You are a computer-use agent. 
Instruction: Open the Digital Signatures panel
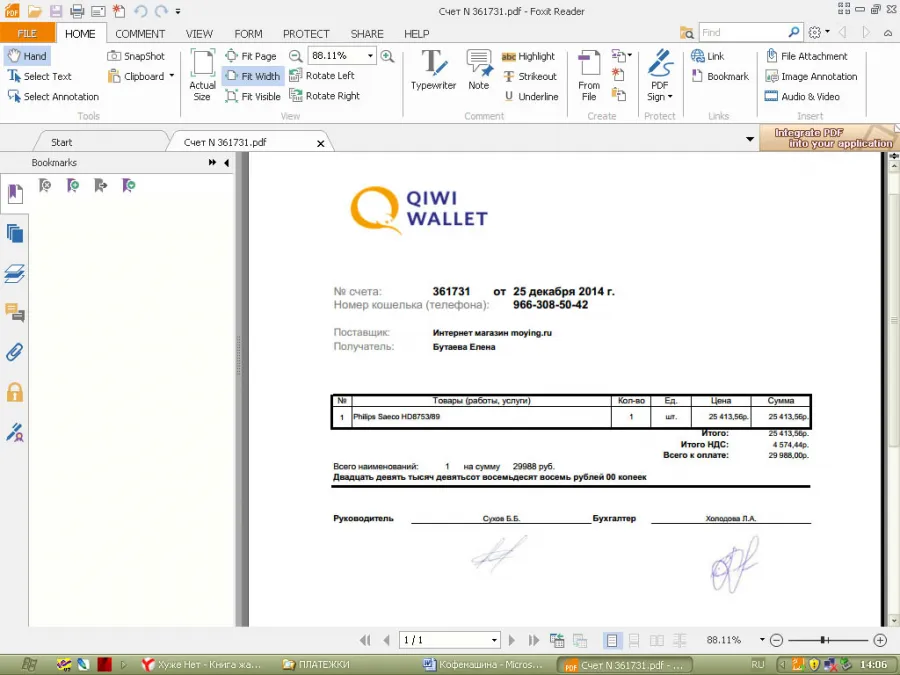pos(14,432)
